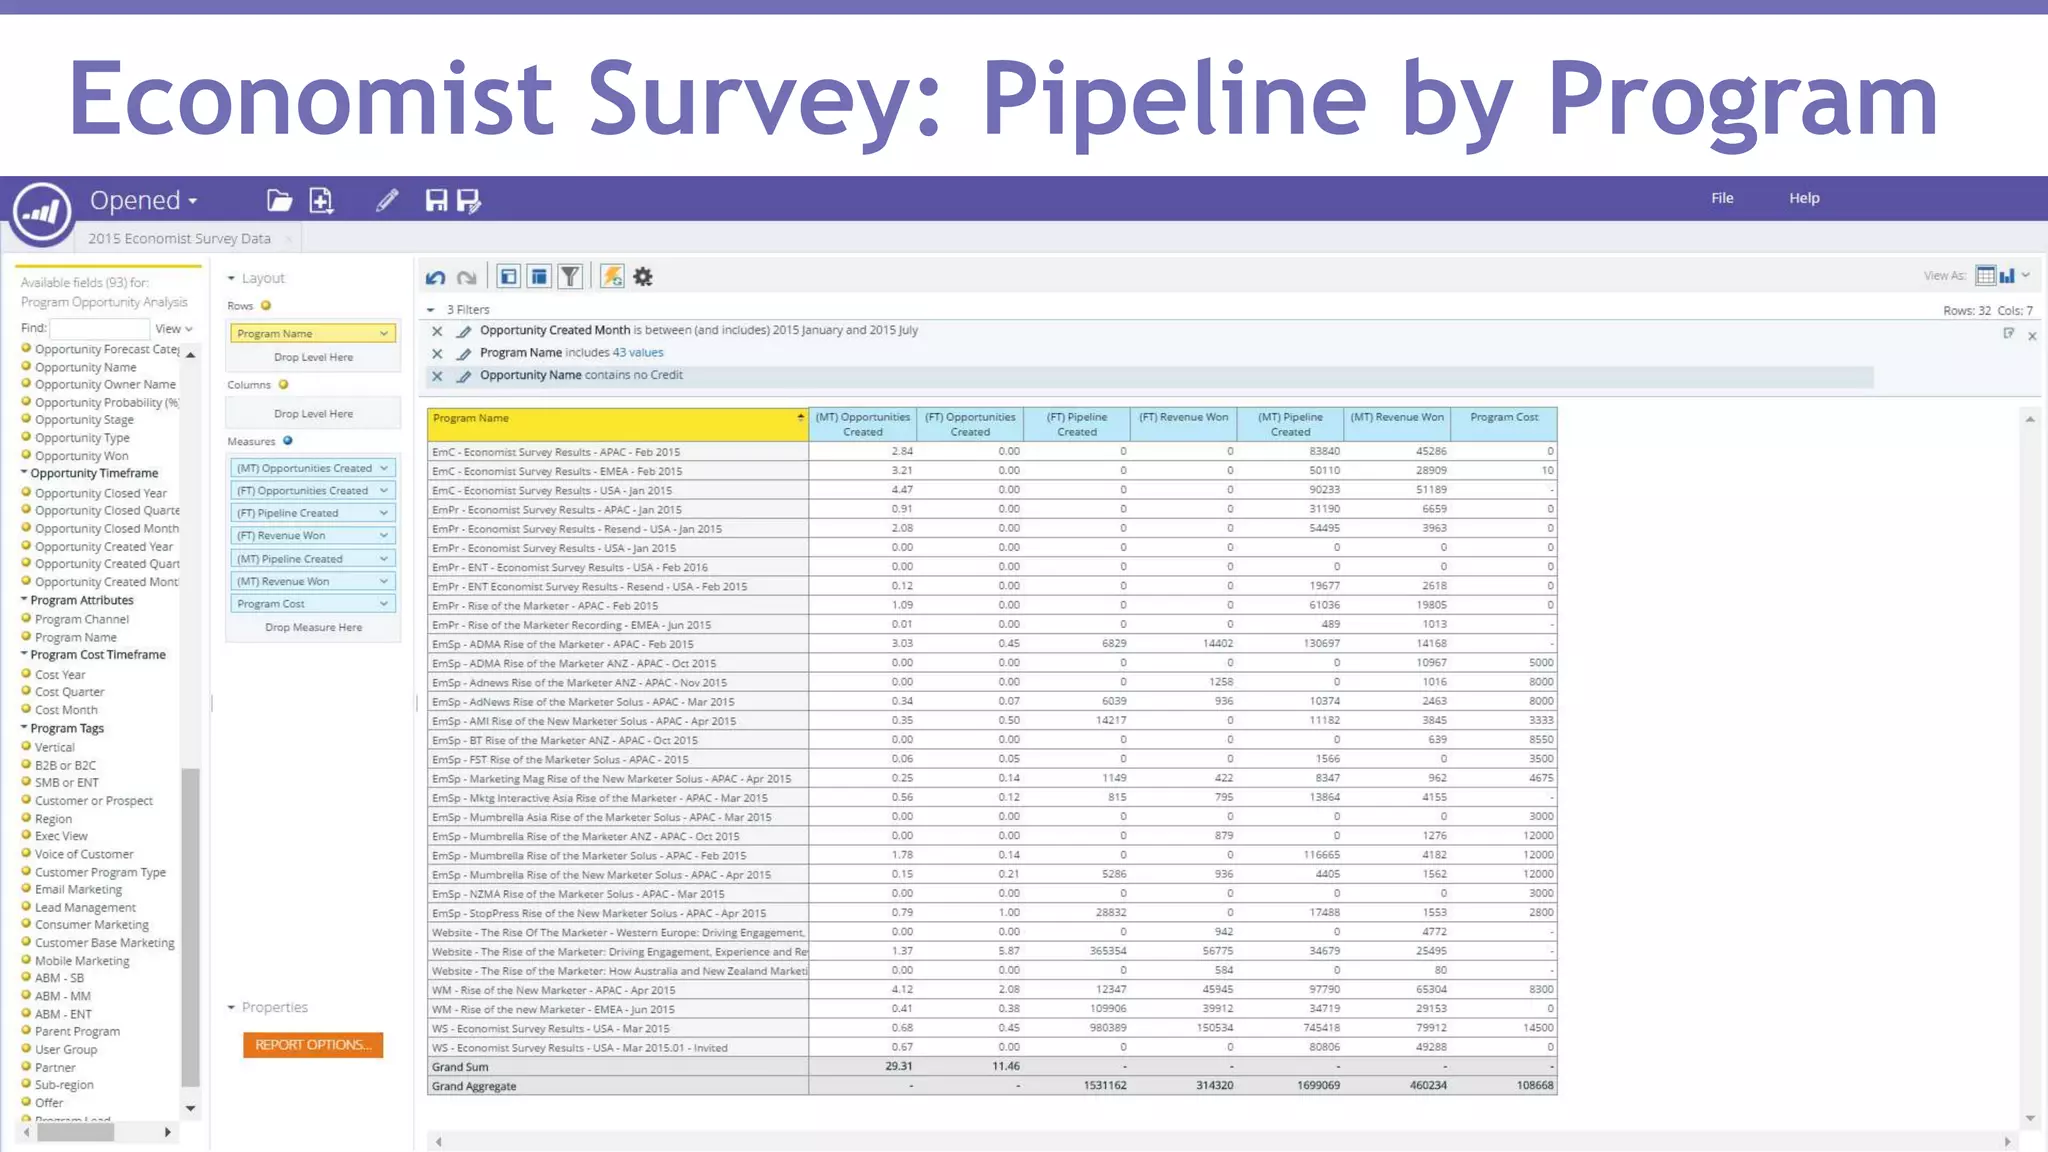Click the Rows info dot icon

266,306
